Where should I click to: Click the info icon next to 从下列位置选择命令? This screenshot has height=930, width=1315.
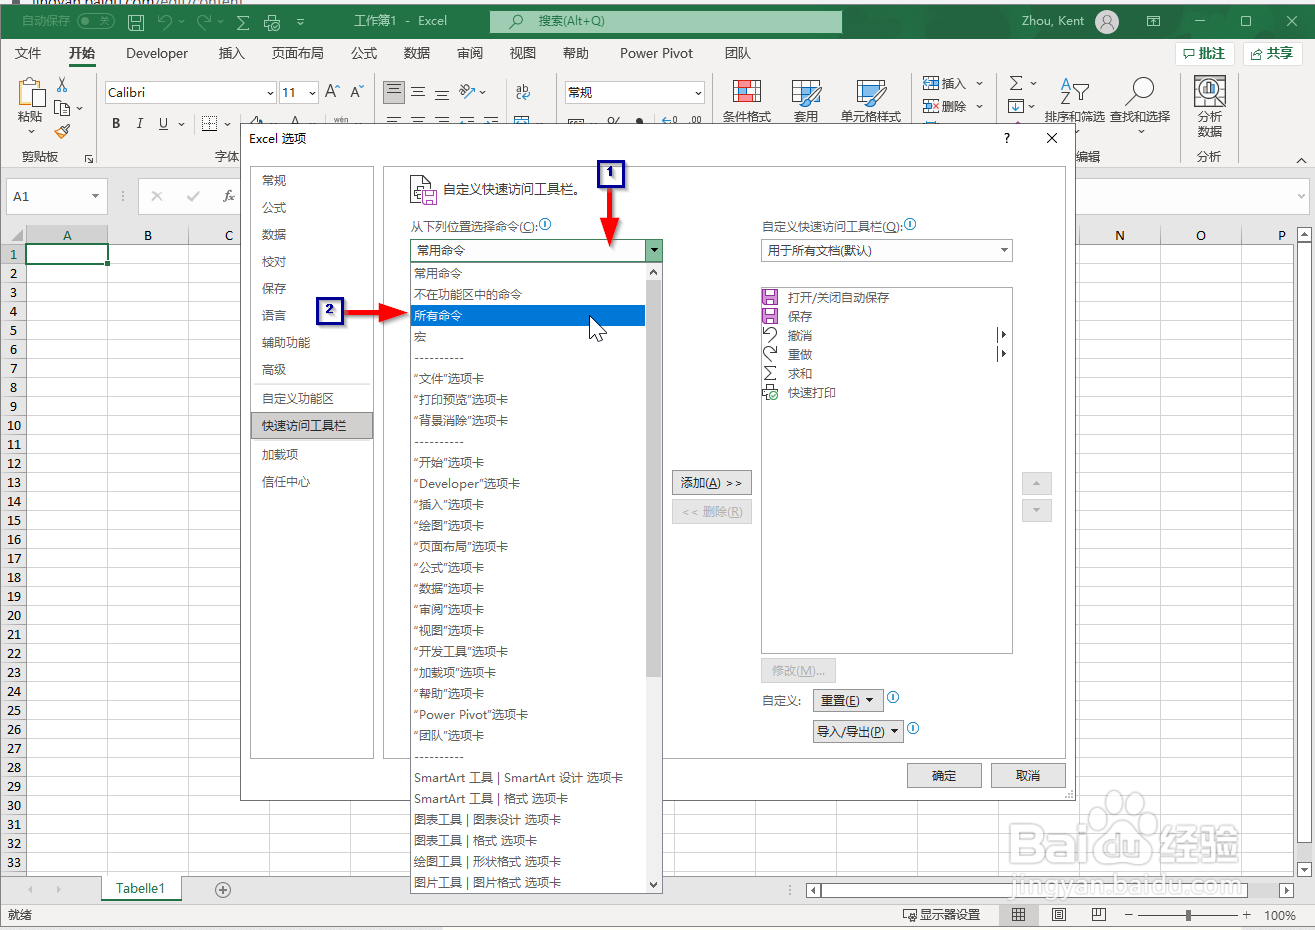545,225
